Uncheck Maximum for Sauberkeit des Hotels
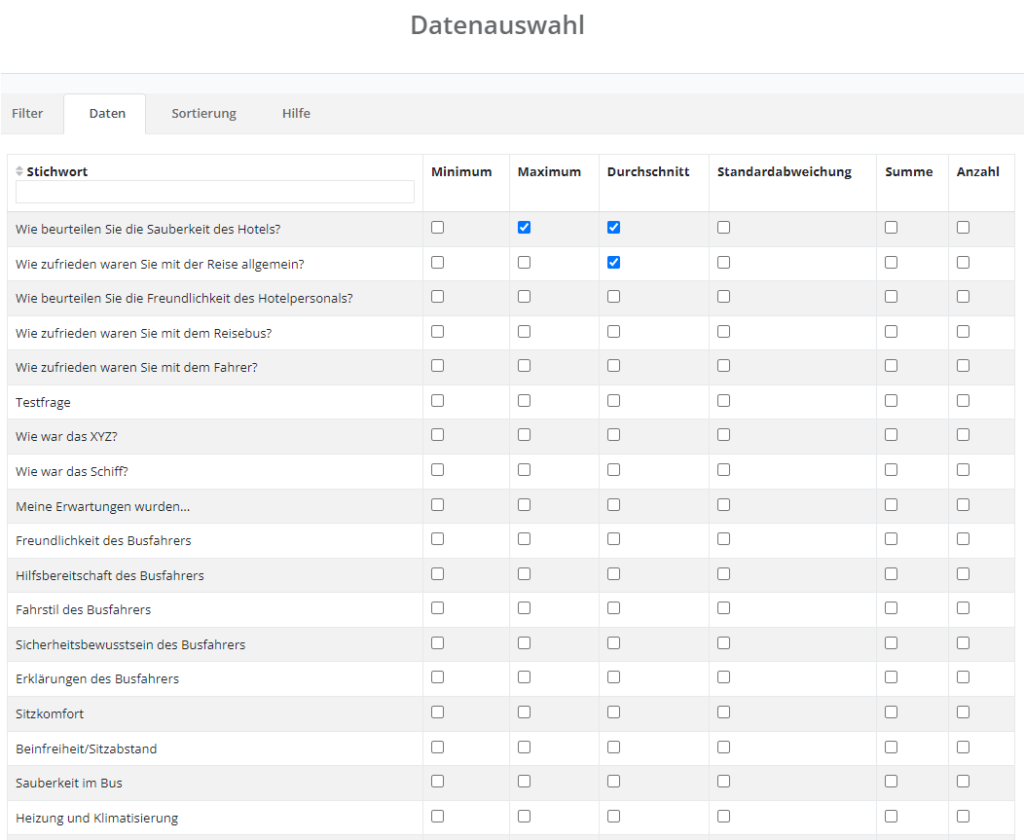The image size is (1024, 840). tap(524, 228)
